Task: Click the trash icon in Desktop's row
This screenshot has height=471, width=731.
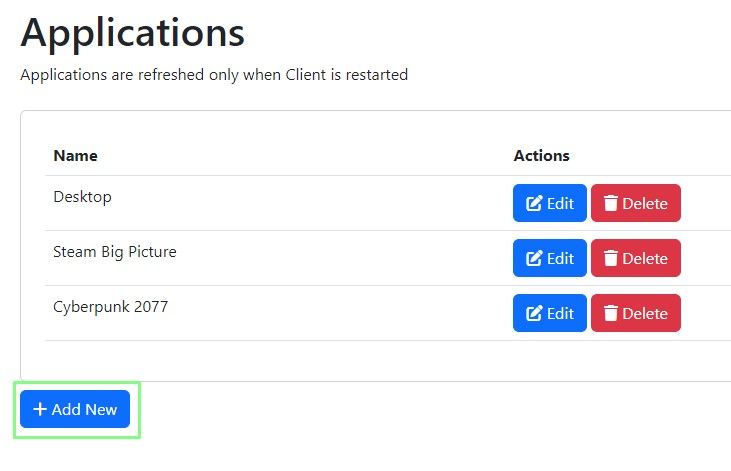Action: tap(610, 203)
